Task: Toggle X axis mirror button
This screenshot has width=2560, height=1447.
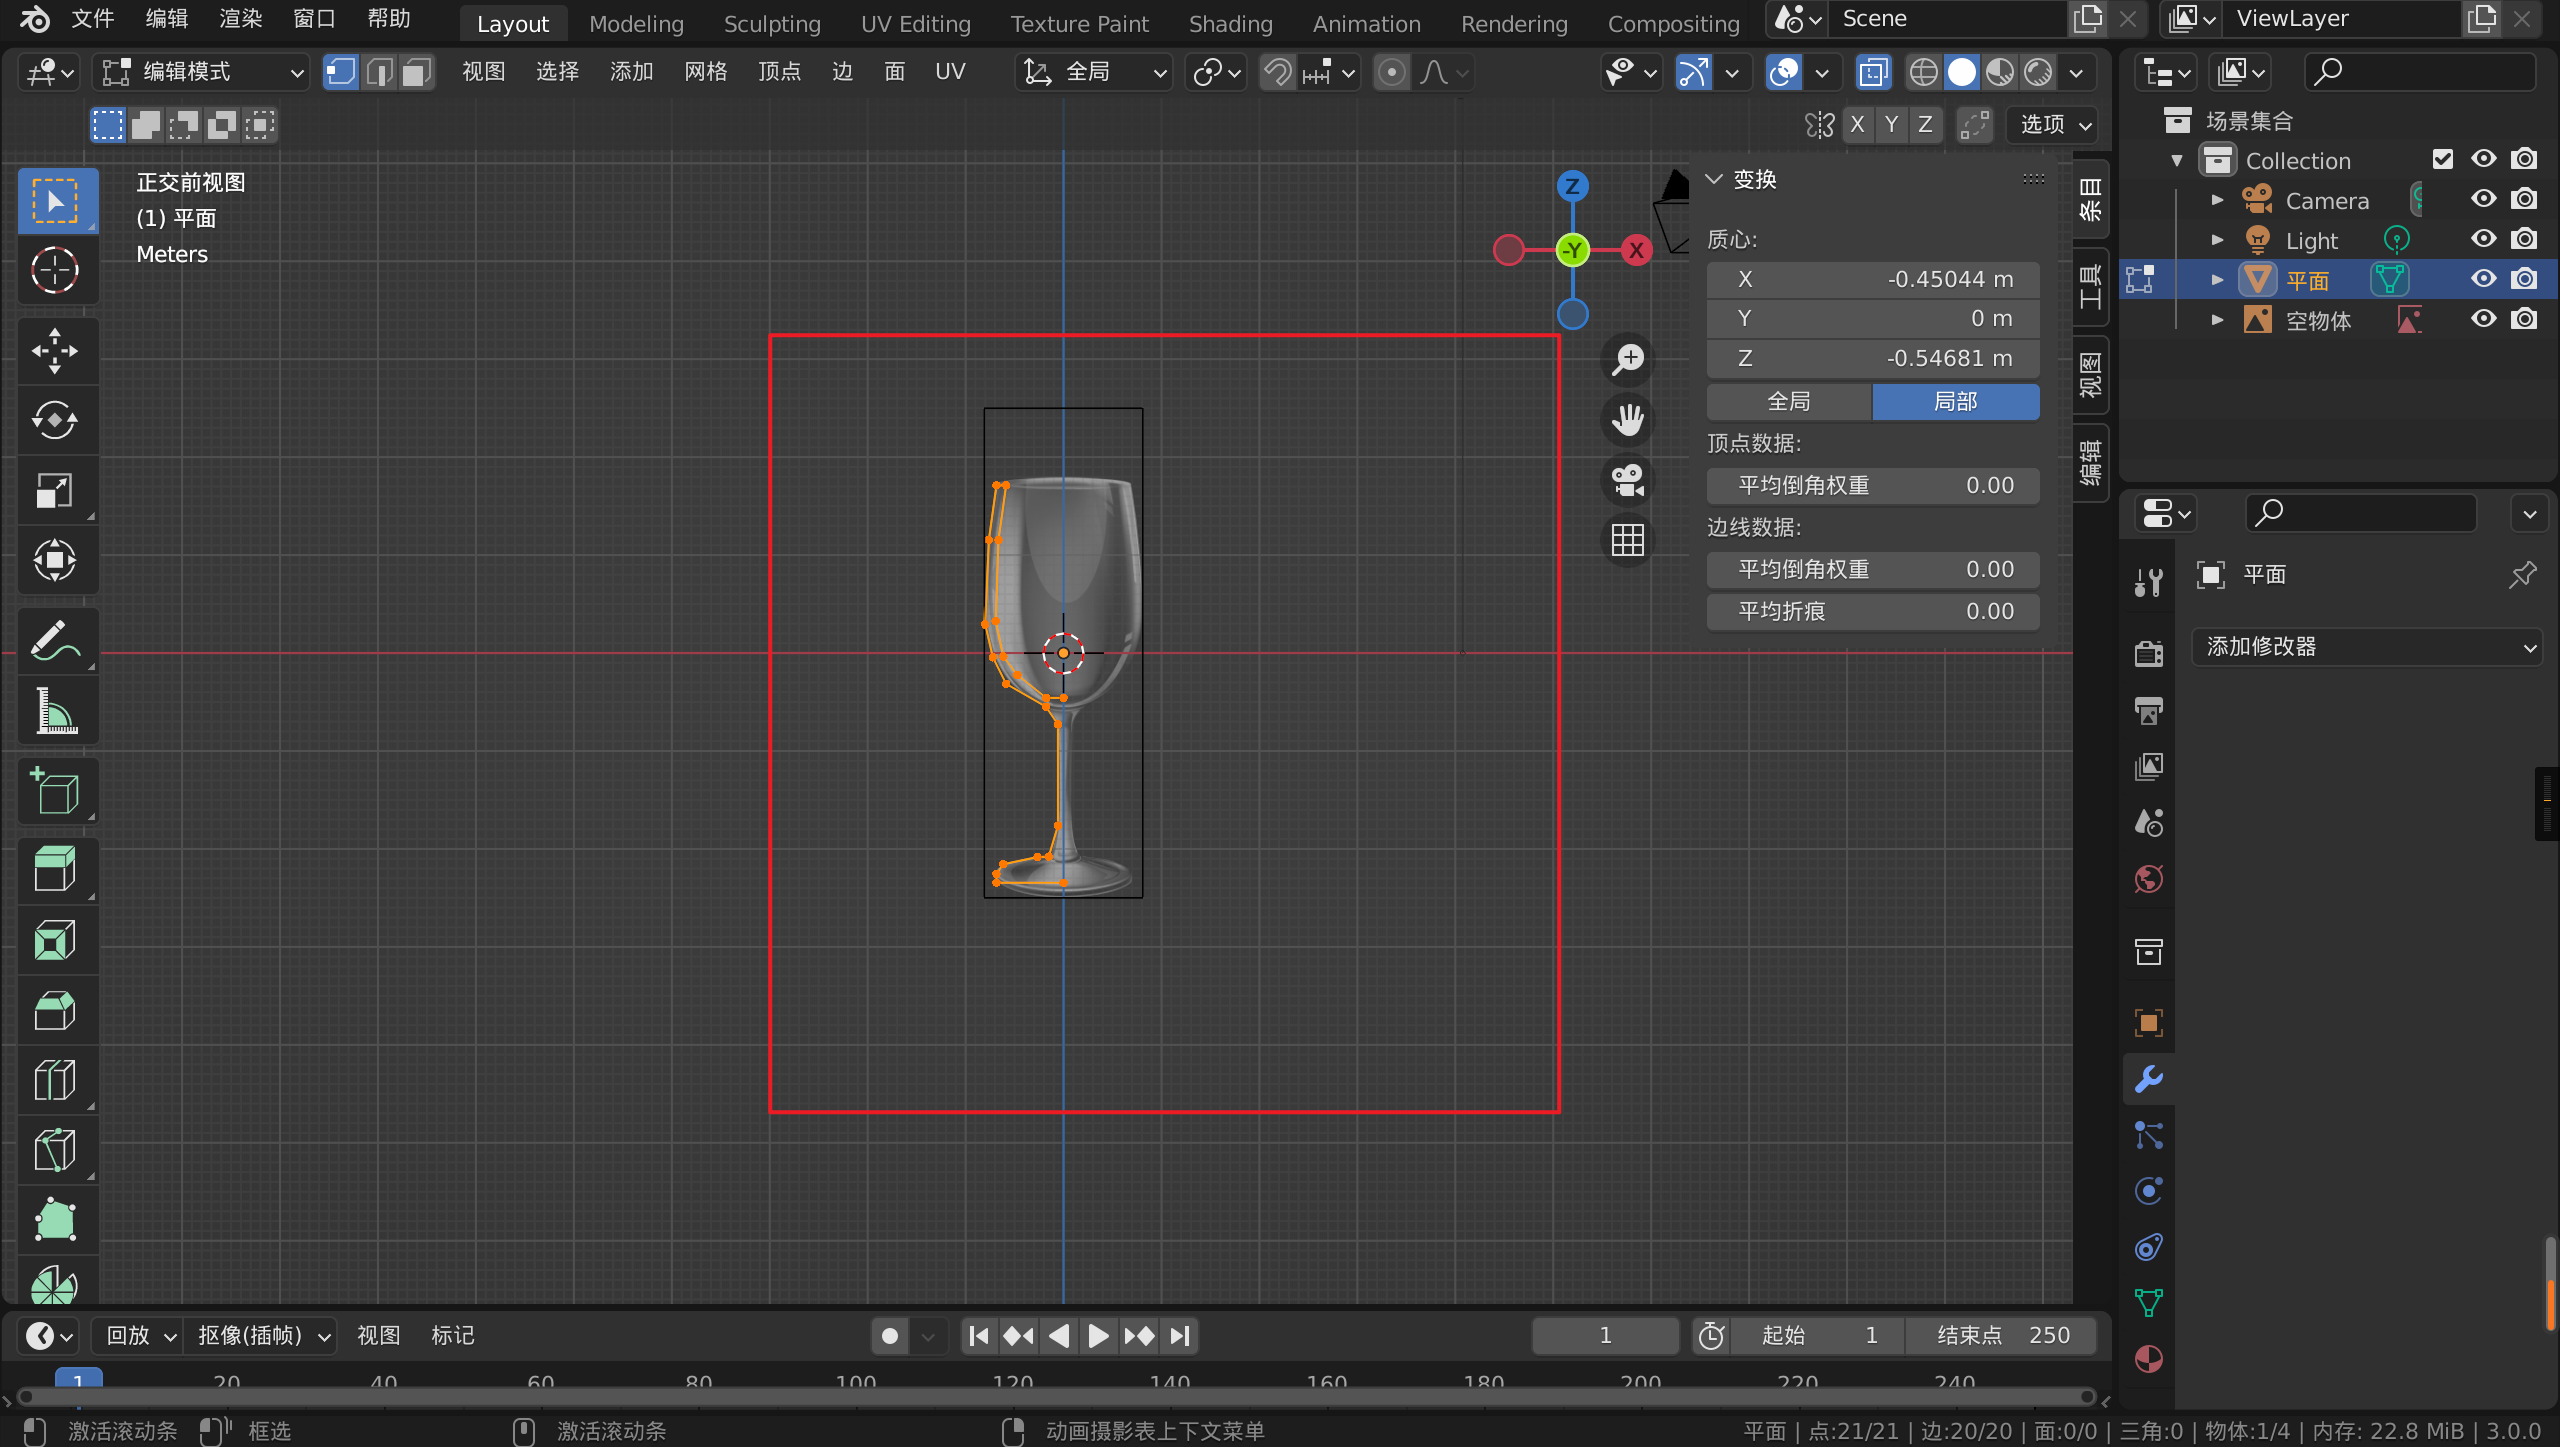Action: point(1857,124)
